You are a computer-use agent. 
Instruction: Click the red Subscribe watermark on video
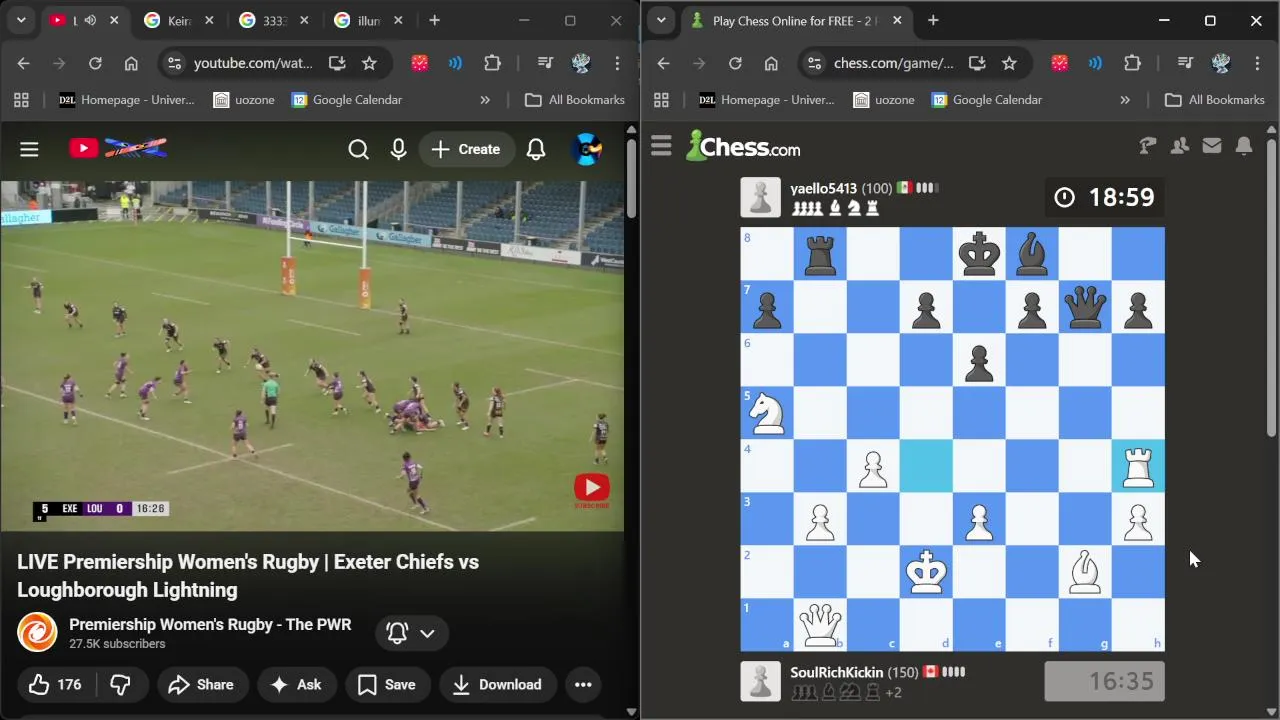click(x=591, y=488)
